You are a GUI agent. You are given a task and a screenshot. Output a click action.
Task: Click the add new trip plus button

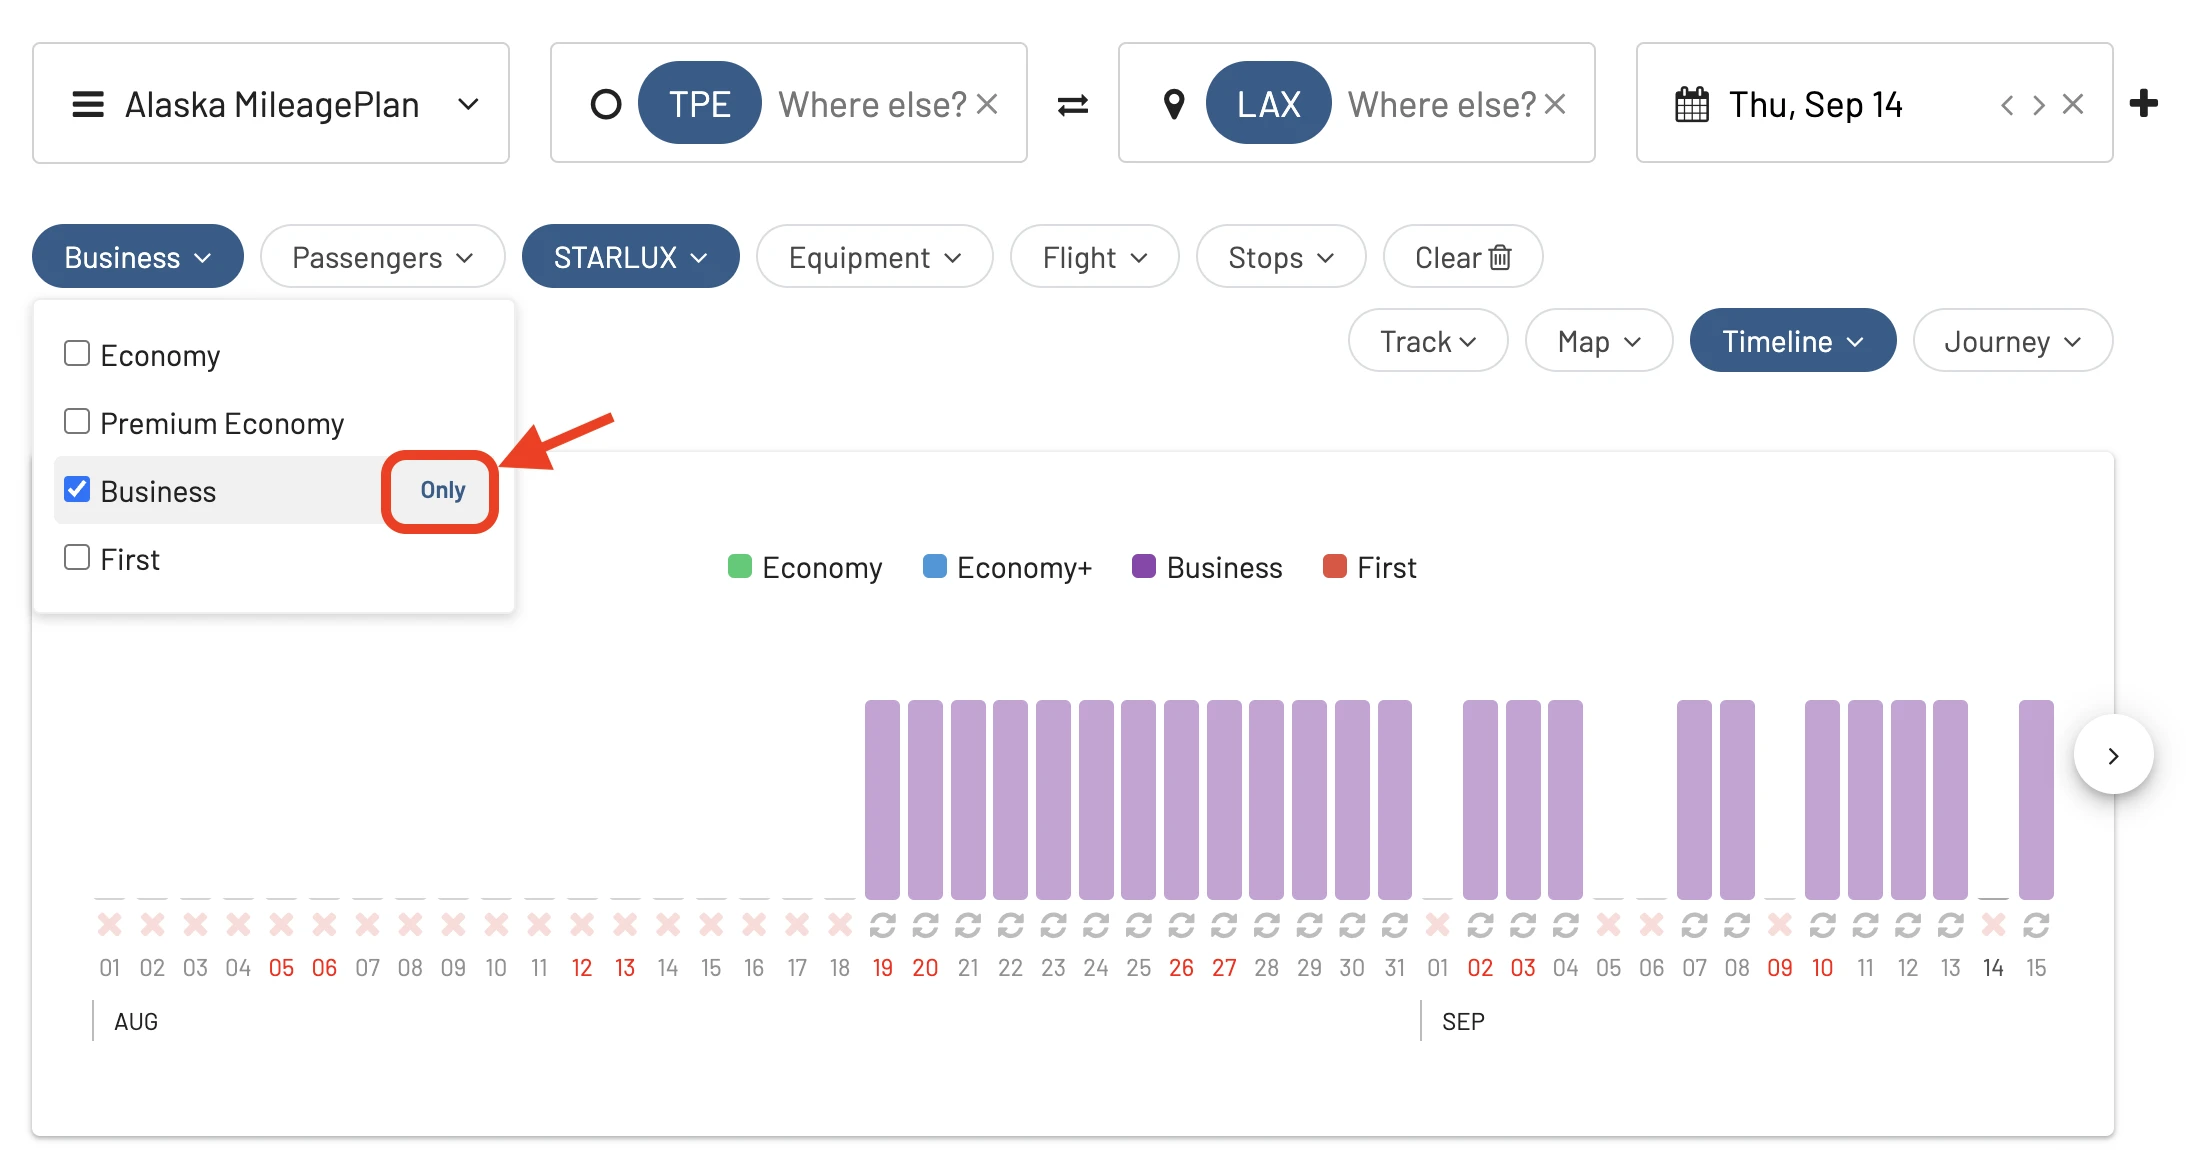tap(2146, 101)
